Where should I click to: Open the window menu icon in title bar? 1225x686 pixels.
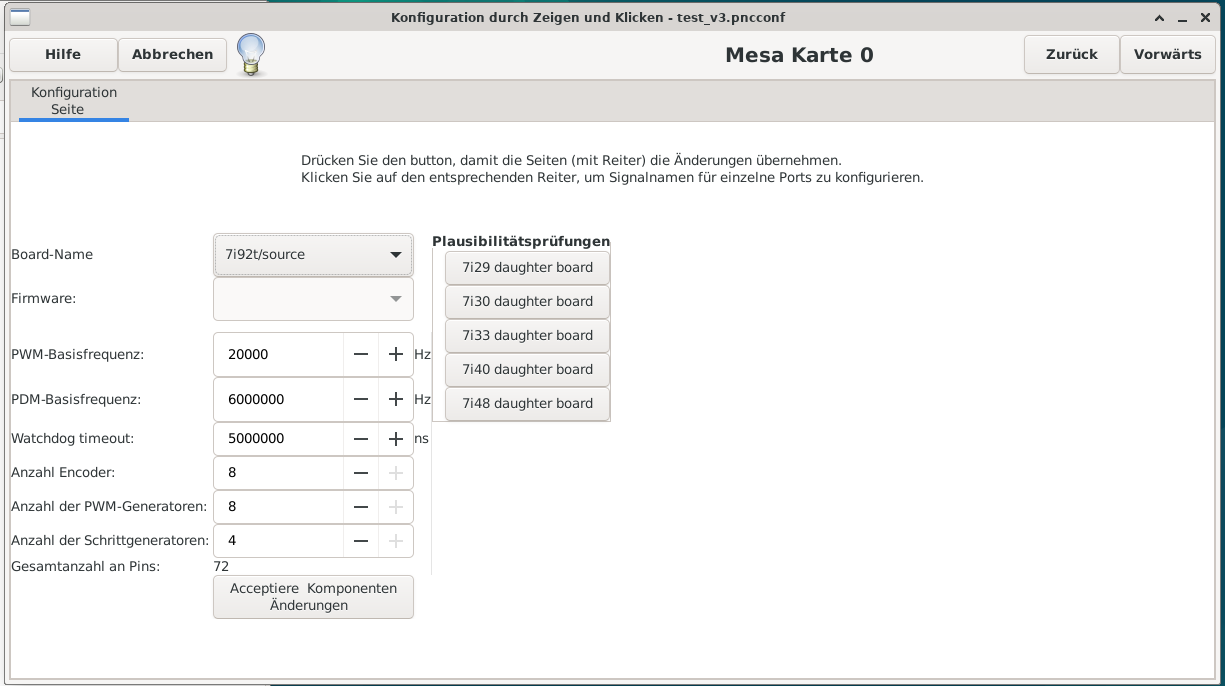(x=19, y=17)
